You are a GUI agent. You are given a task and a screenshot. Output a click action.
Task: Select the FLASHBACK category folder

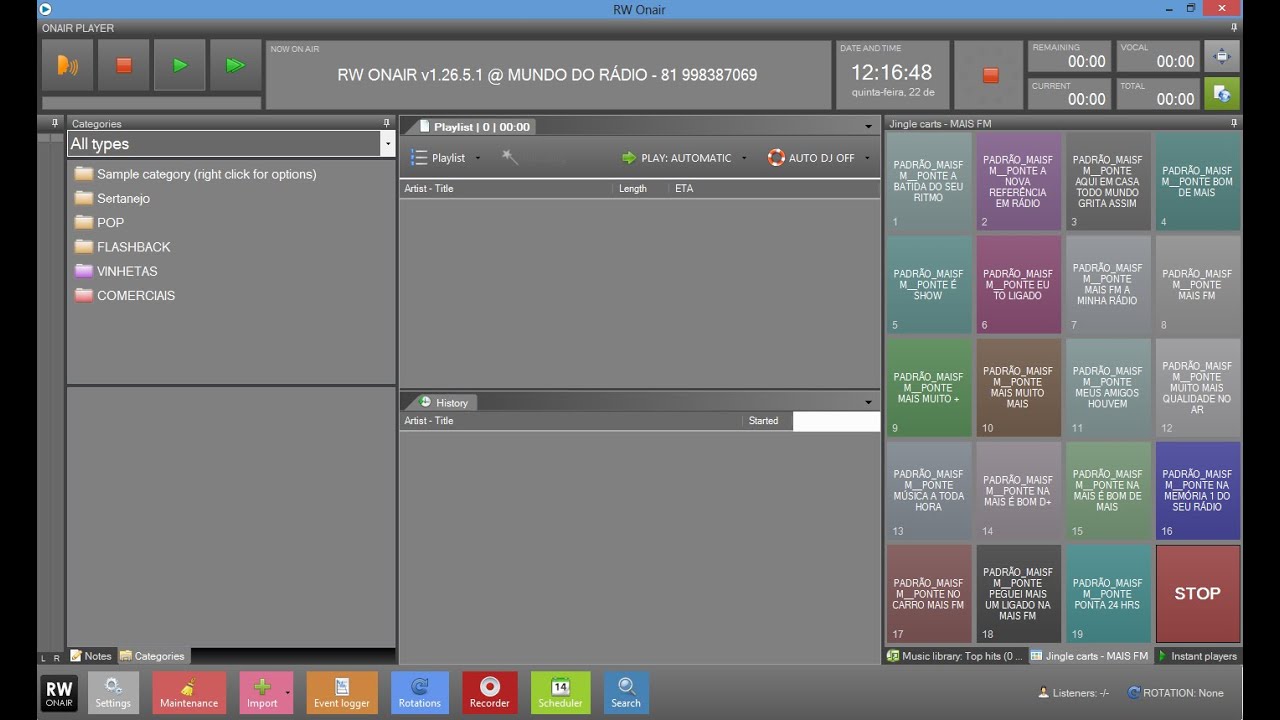click(123, 247)
